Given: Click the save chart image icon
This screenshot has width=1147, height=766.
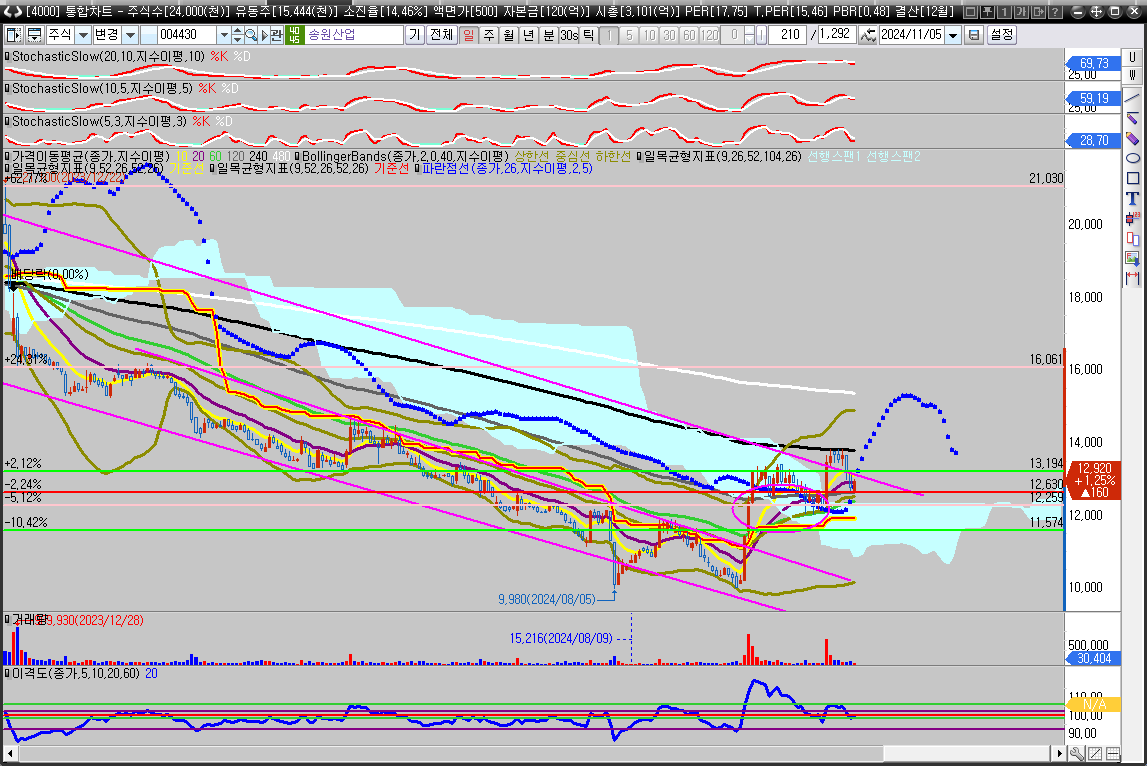Looking at the screenshot, I should point(1132,258).
